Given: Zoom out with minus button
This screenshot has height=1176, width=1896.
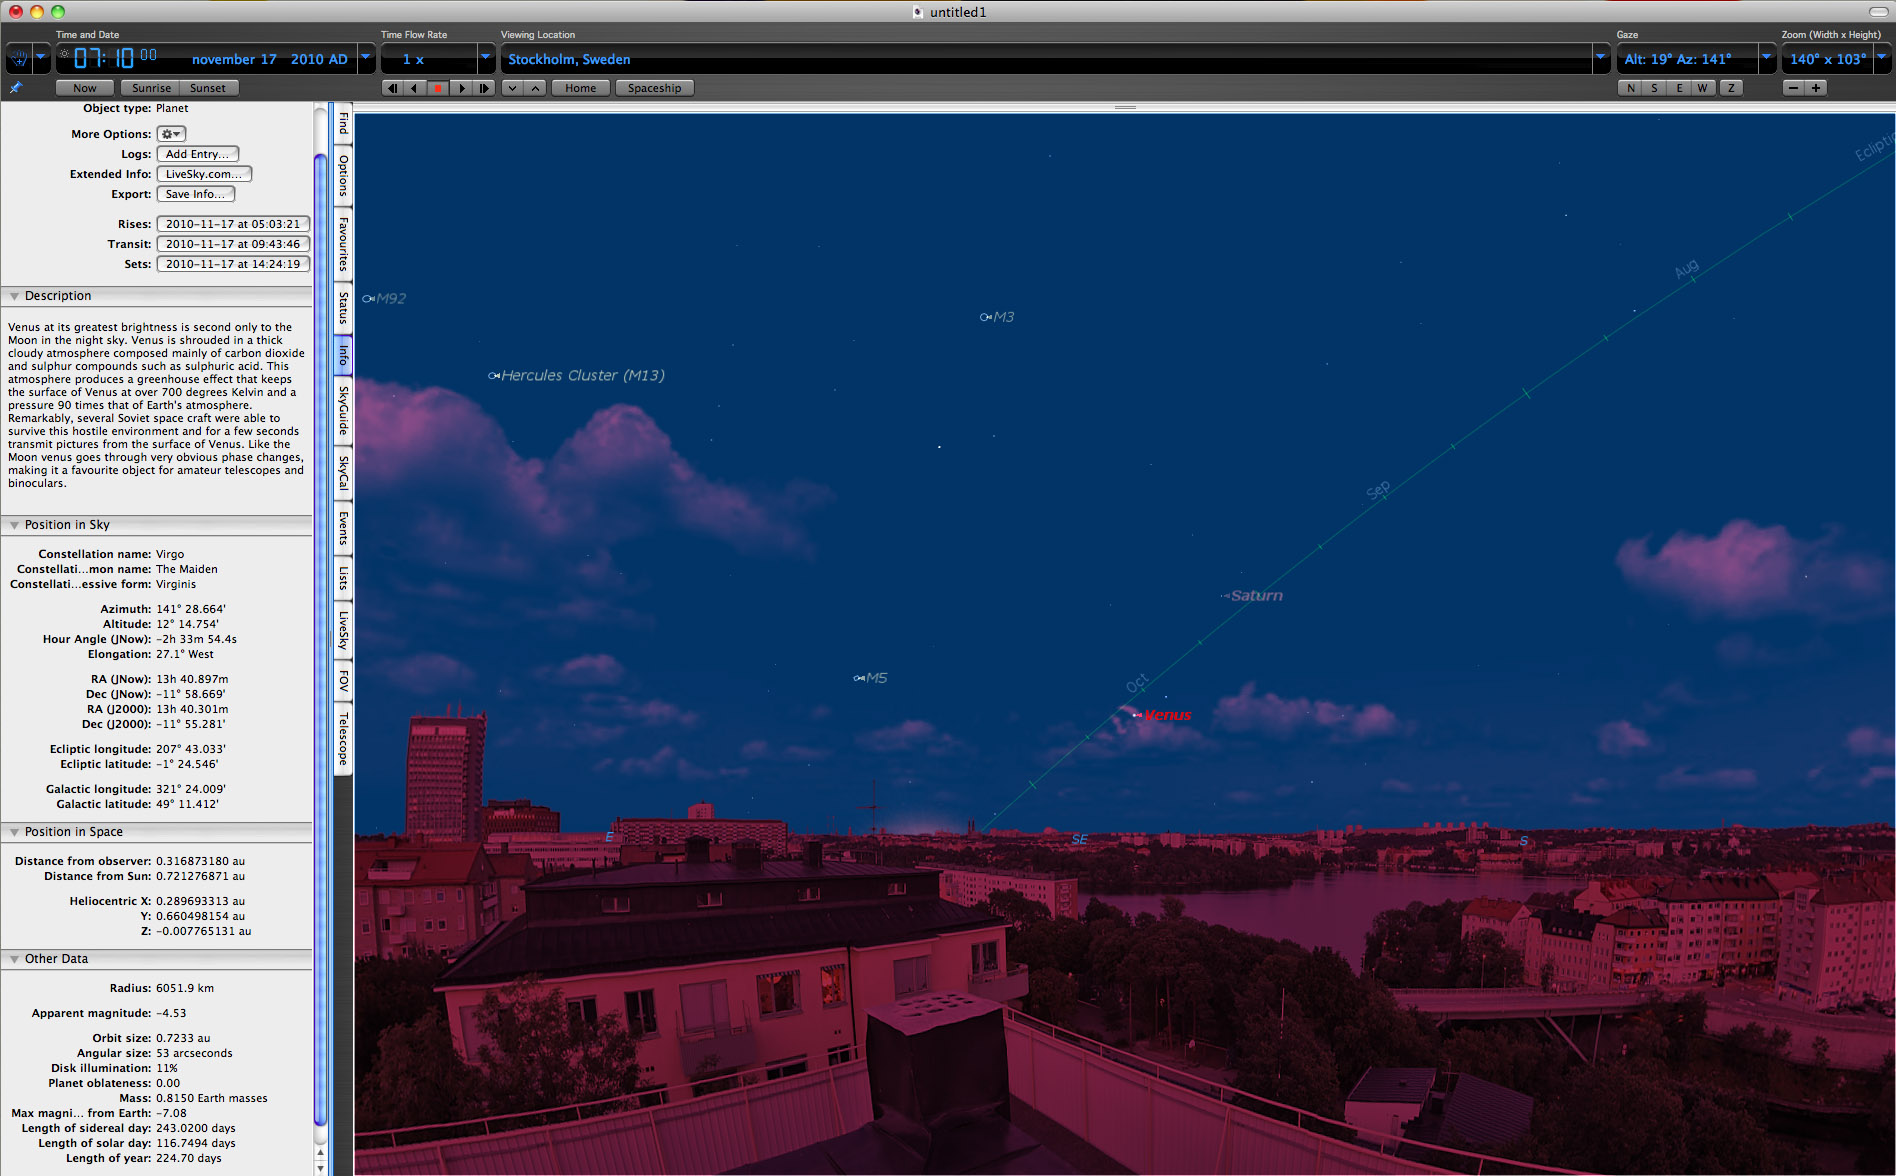Looking at the screenshot, I should pos(1794,88).
